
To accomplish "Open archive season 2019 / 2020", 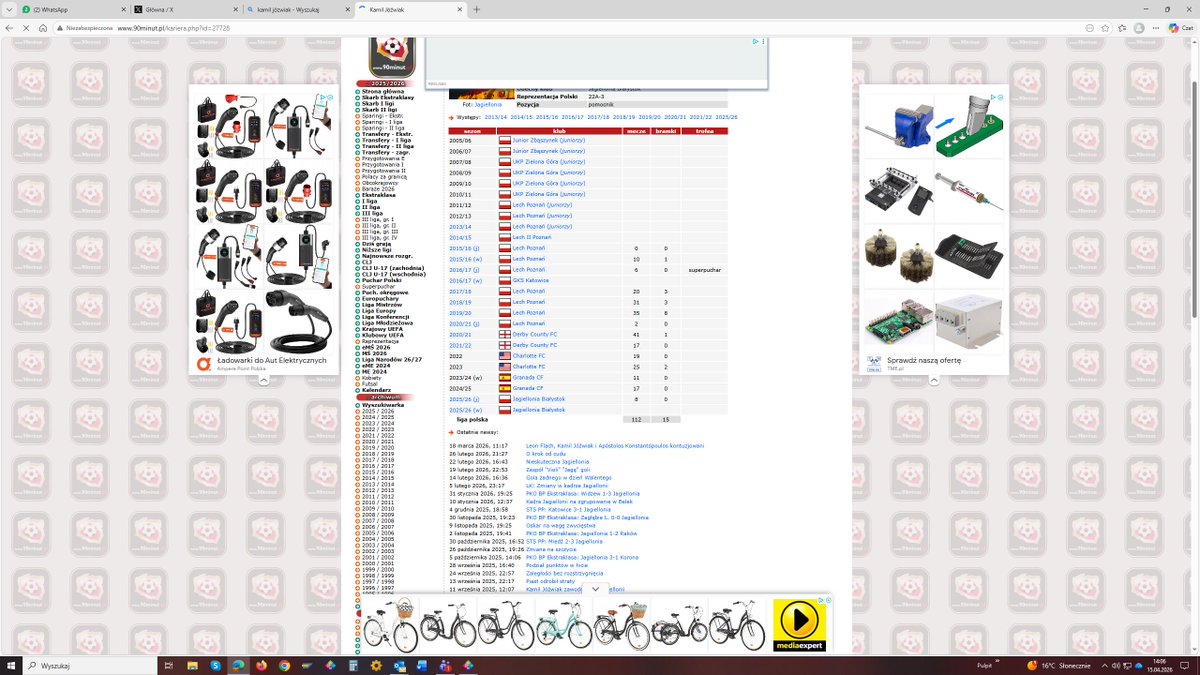I will coord(378,448).
